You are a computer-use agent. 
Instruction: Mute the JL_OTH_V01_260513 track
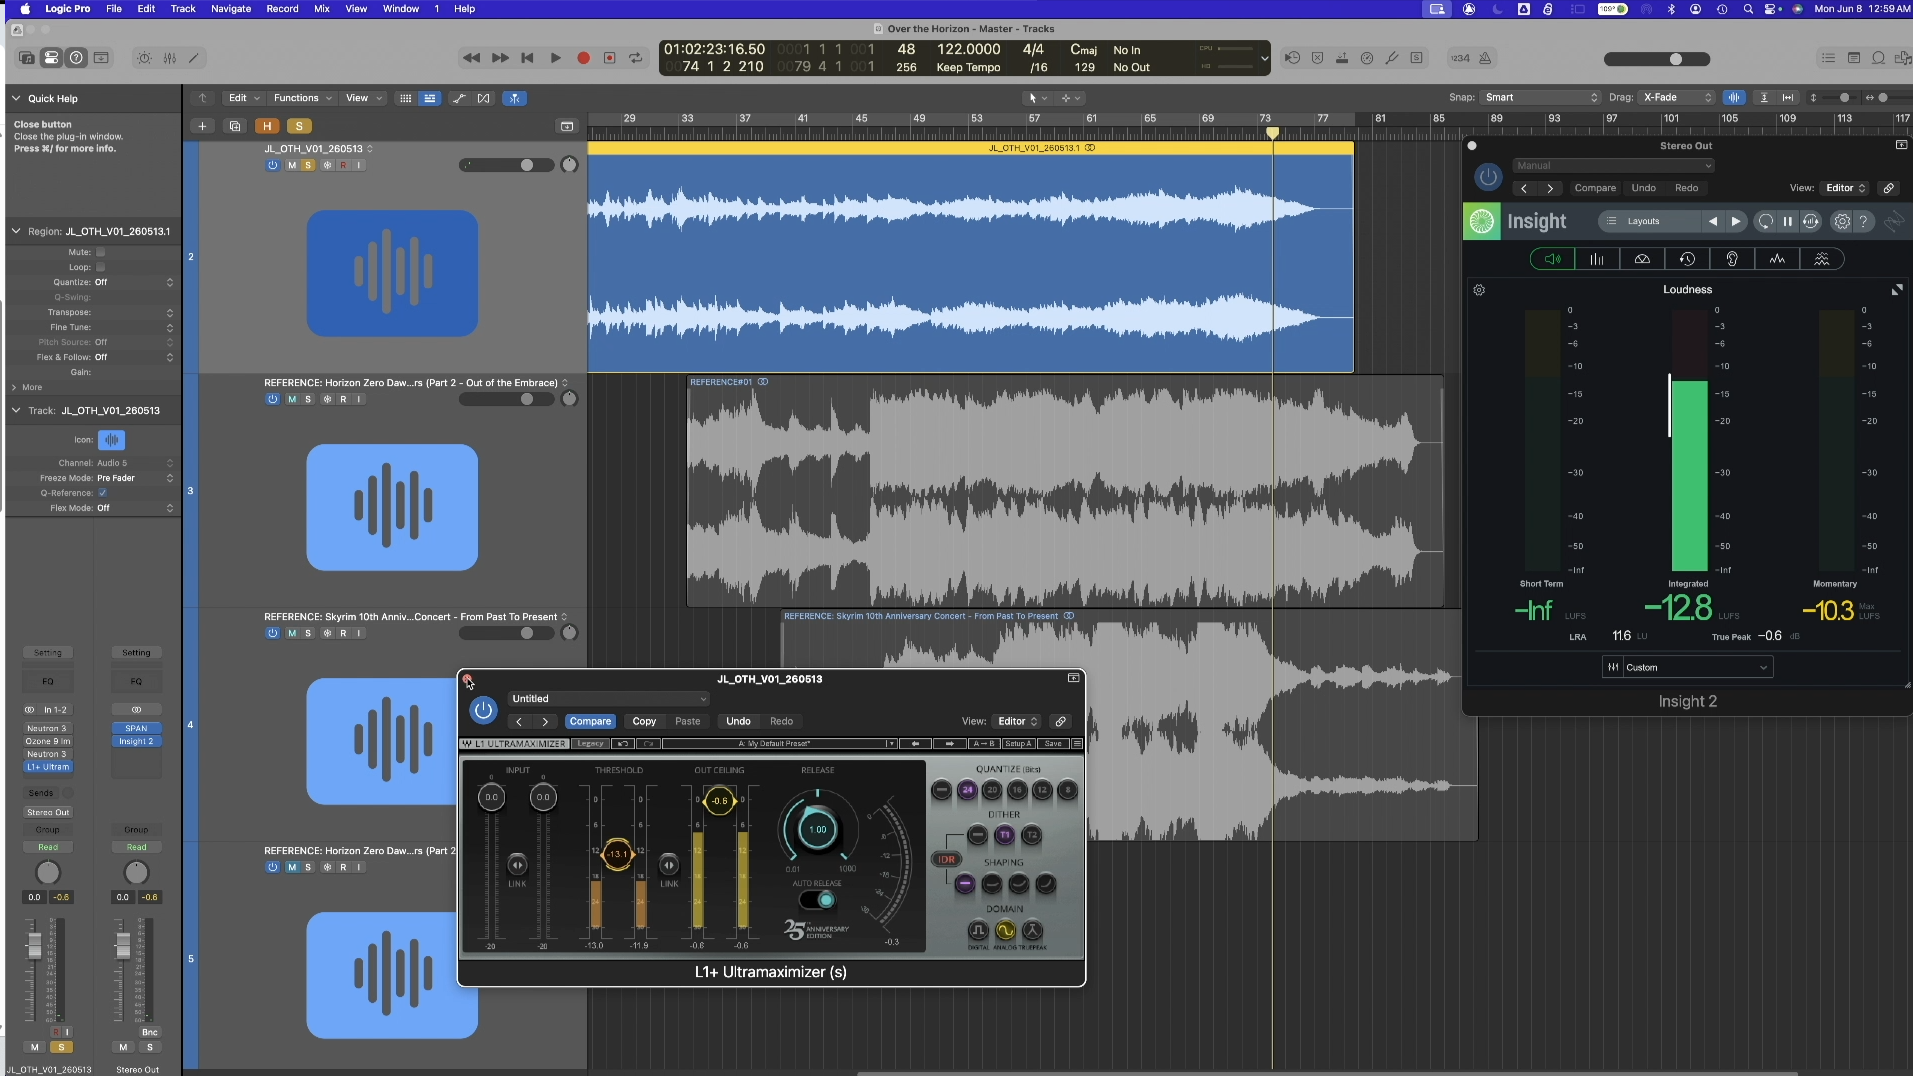click(291, 165)
